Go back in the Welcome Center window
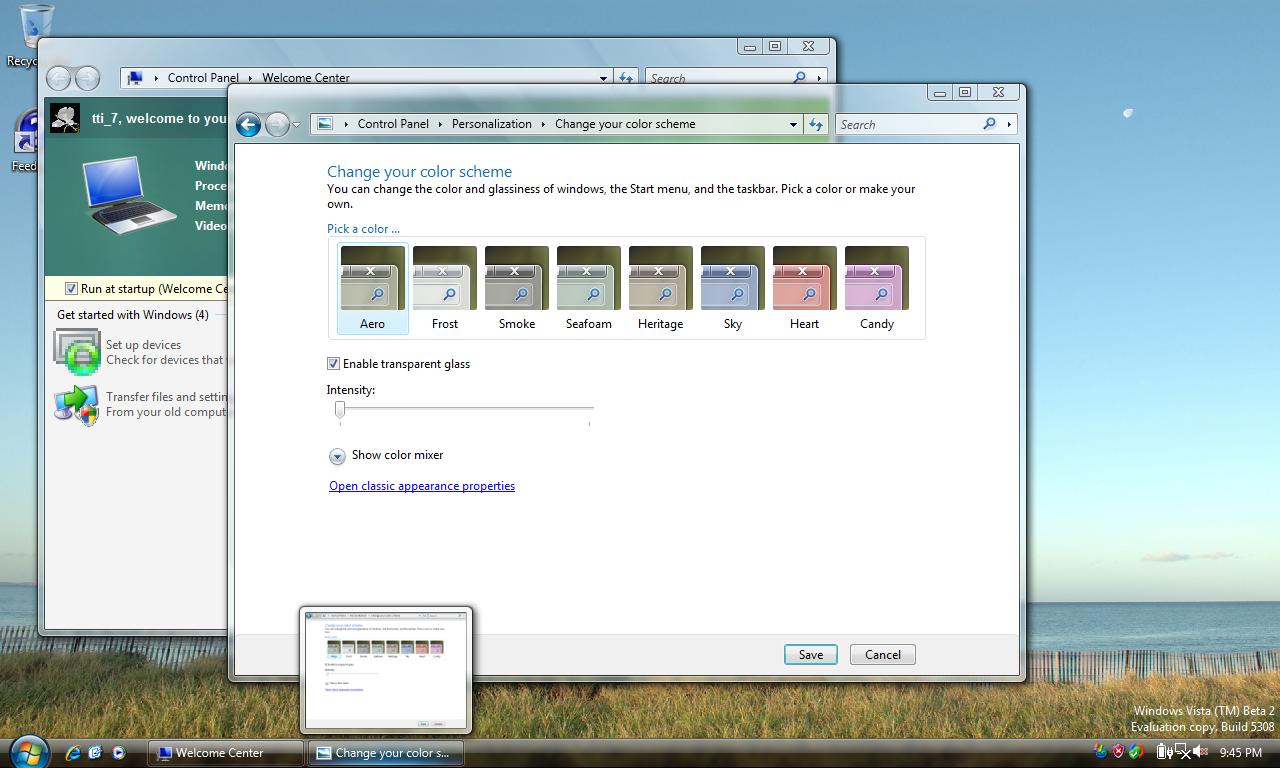 pyautogui.click(x=58, y=78)
